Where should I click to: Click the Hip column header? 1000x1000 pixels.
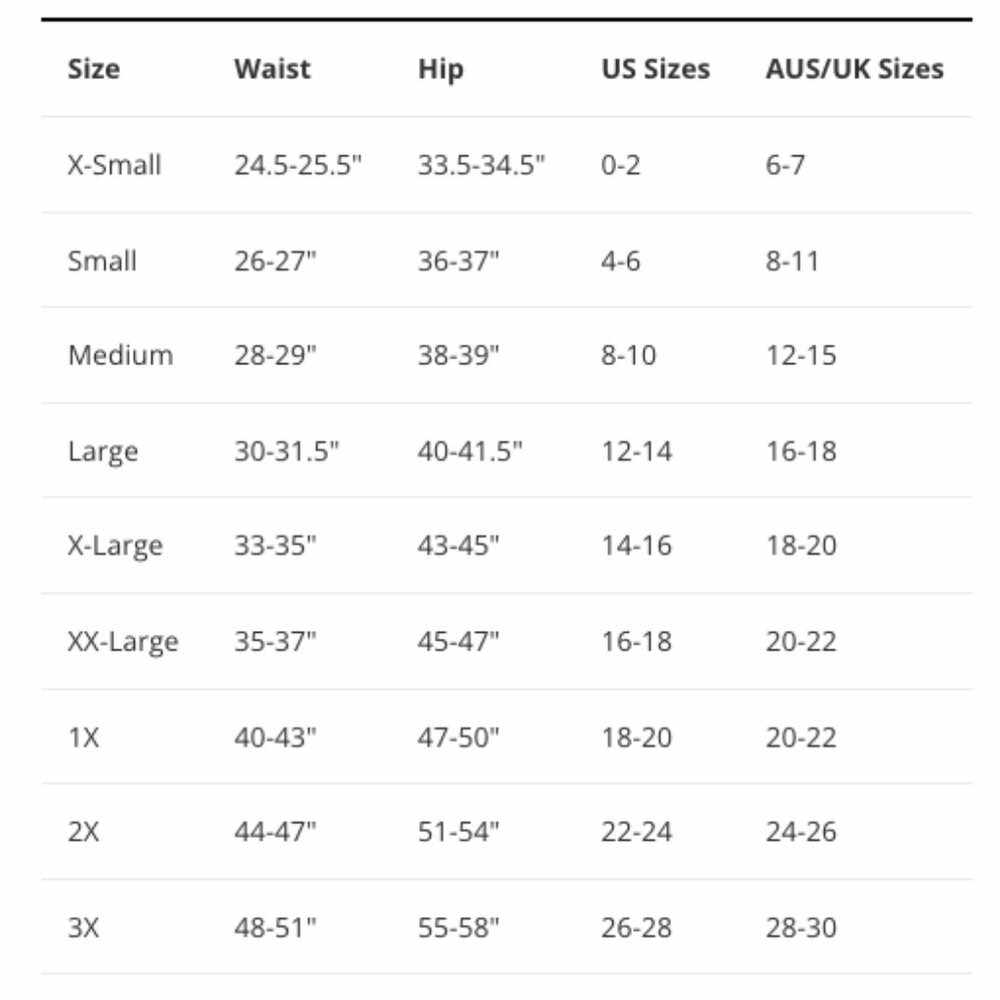(440, 69)
